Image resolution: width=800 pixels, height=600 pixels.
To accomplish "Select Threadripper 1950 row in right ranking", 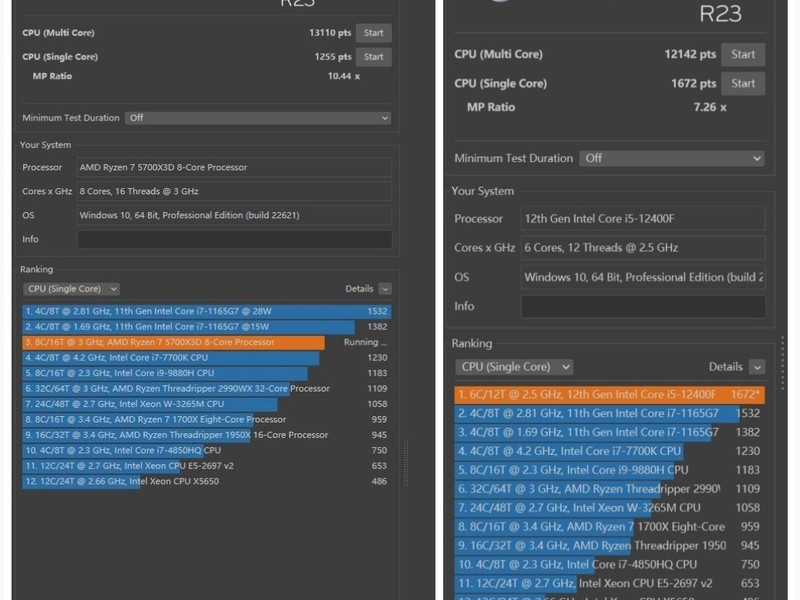I will click(610, 545).
